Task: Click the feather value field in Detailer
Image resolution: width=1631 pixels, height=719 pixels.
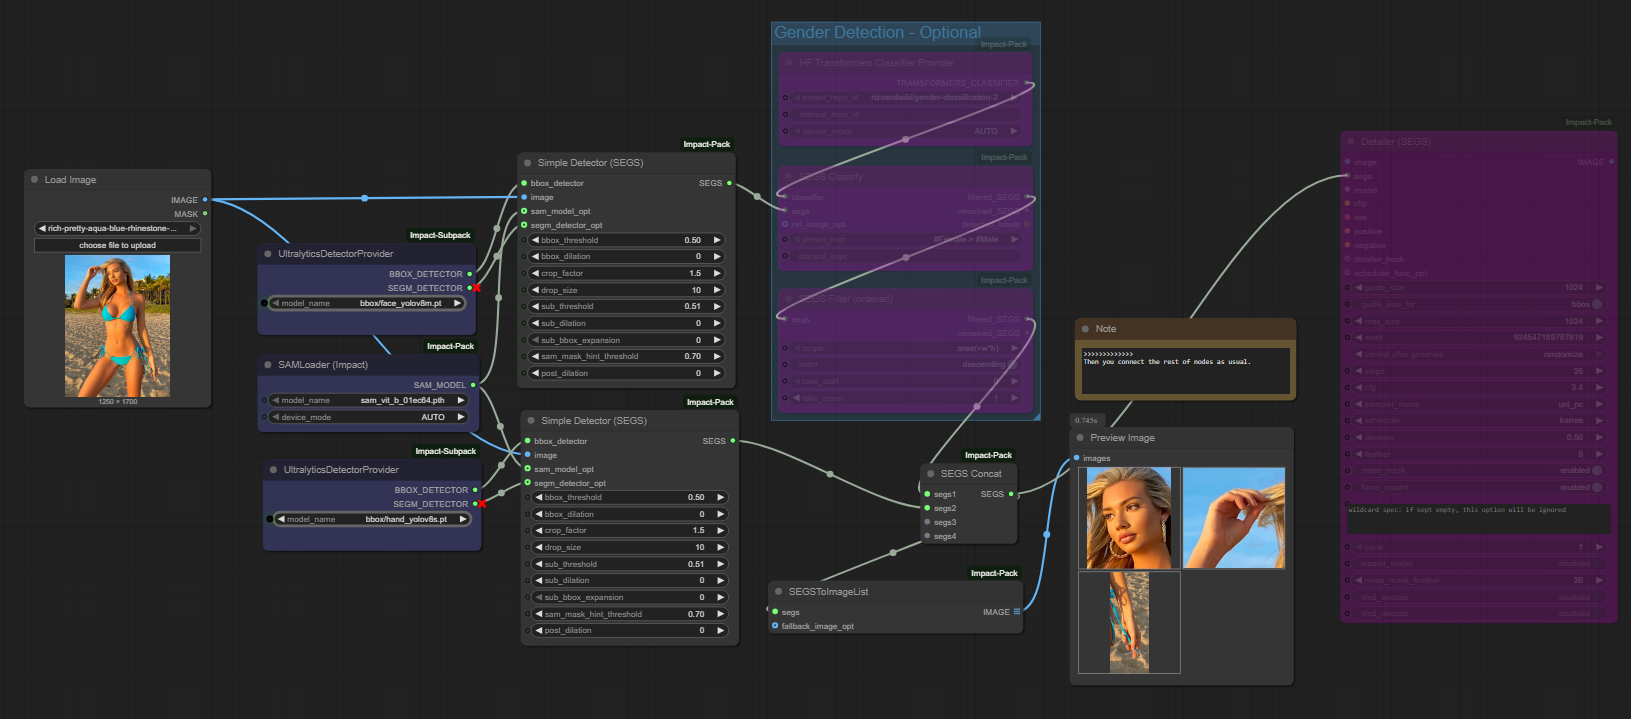Action: (x=1479, y=454)
